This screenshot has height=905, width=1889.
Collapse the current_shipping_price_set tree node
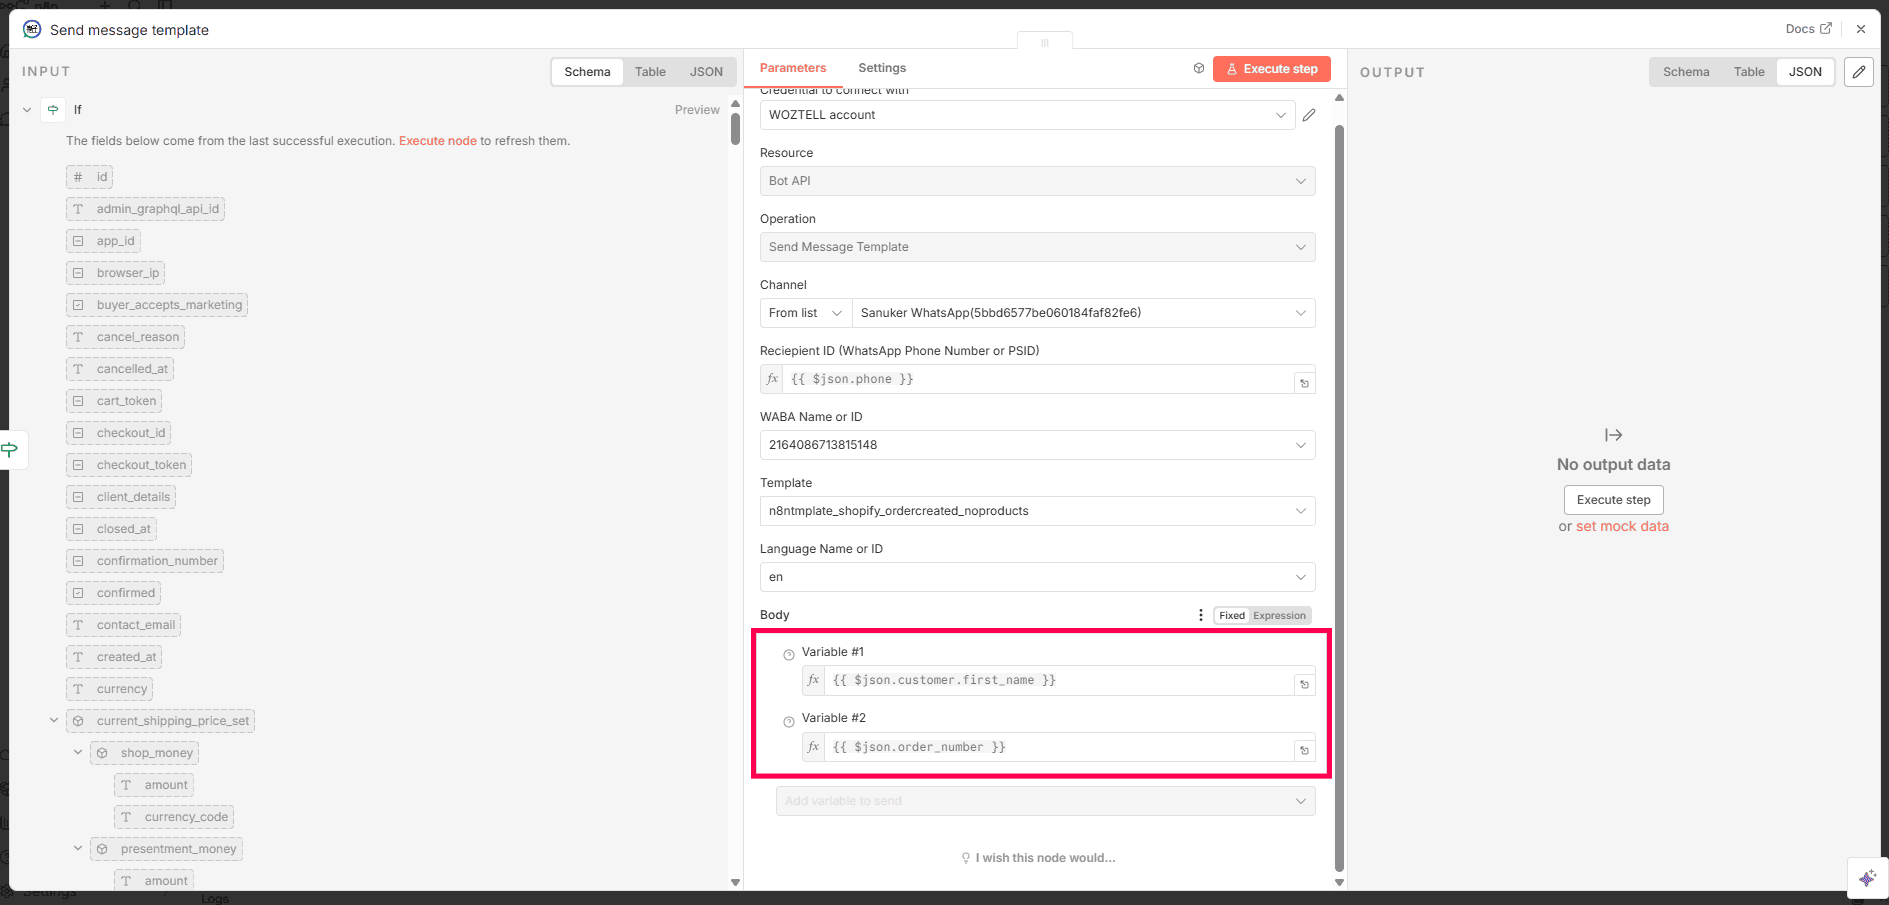(54, 720)
